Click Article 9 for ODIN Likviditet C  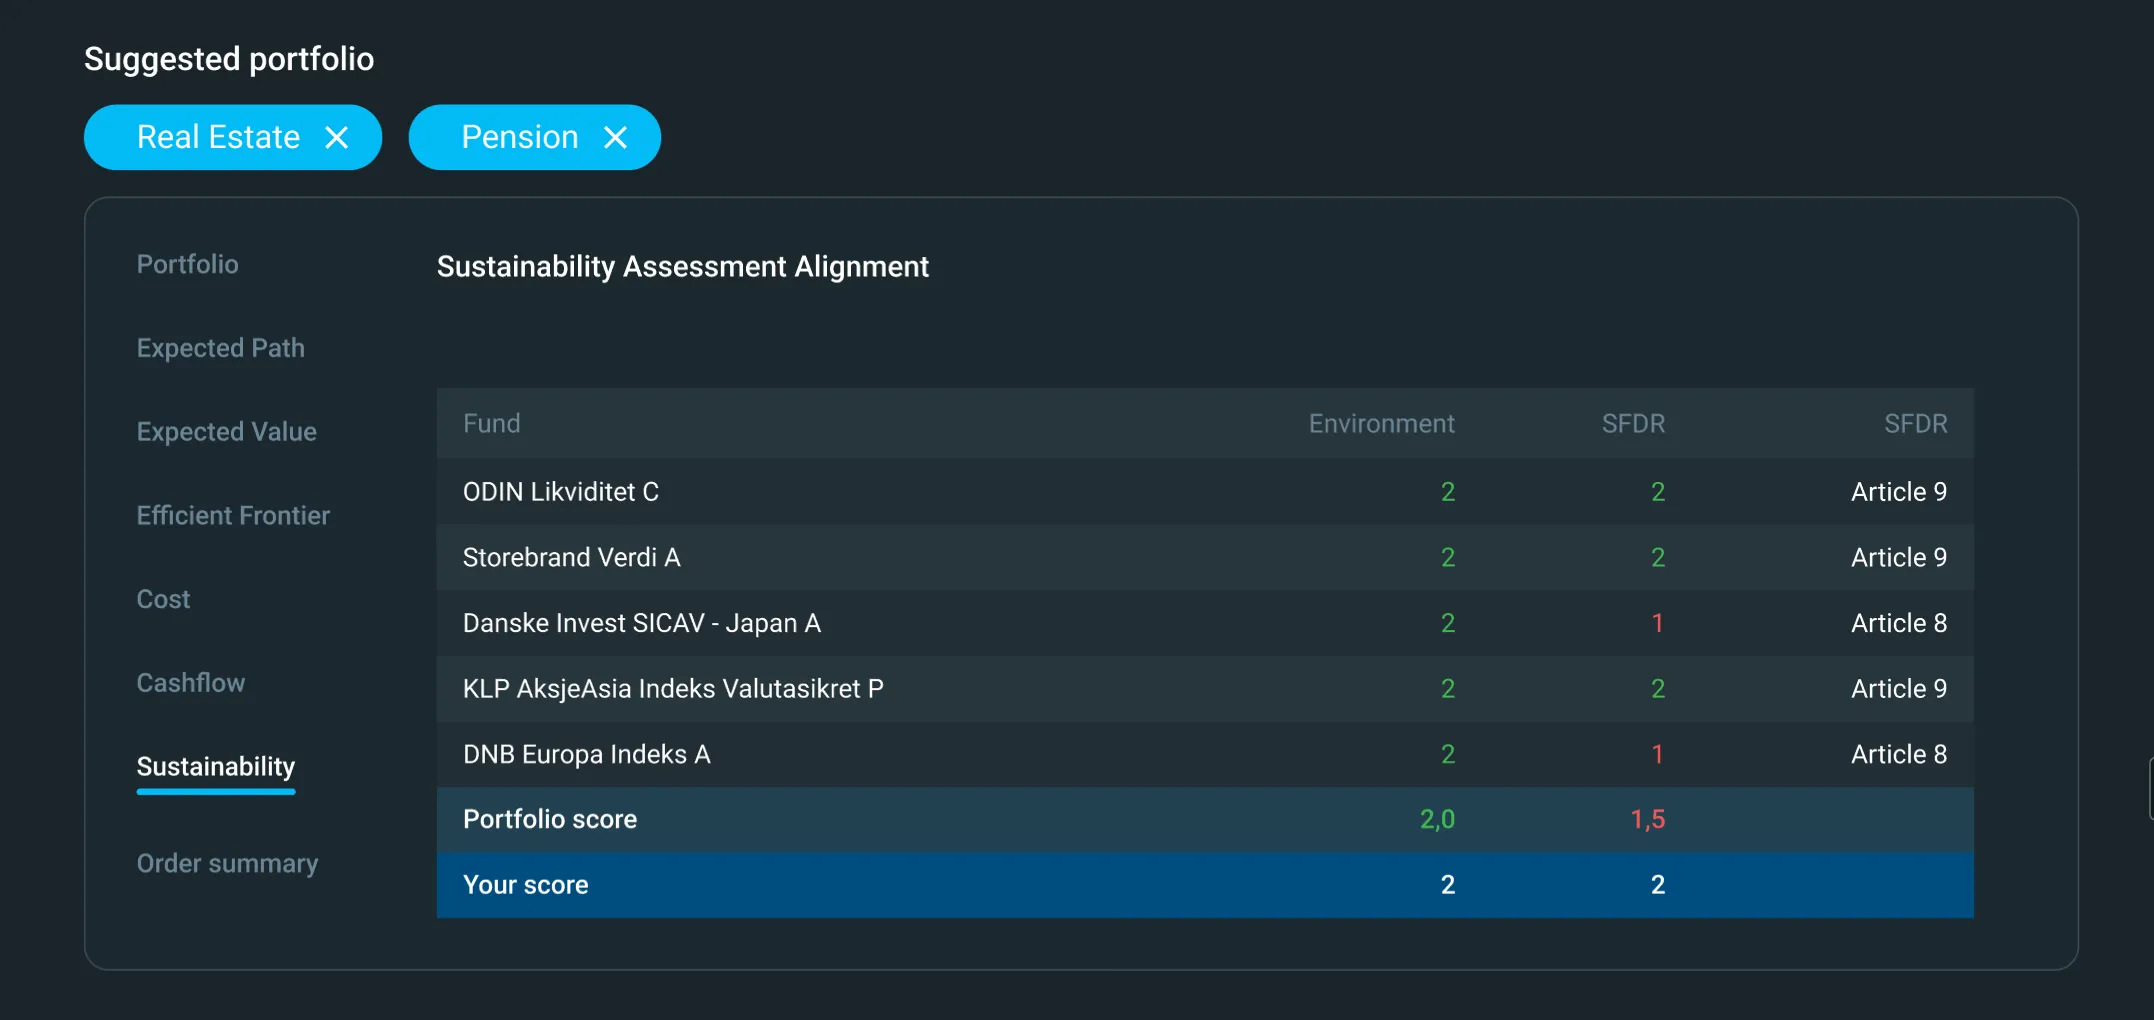coord(1899,492)
